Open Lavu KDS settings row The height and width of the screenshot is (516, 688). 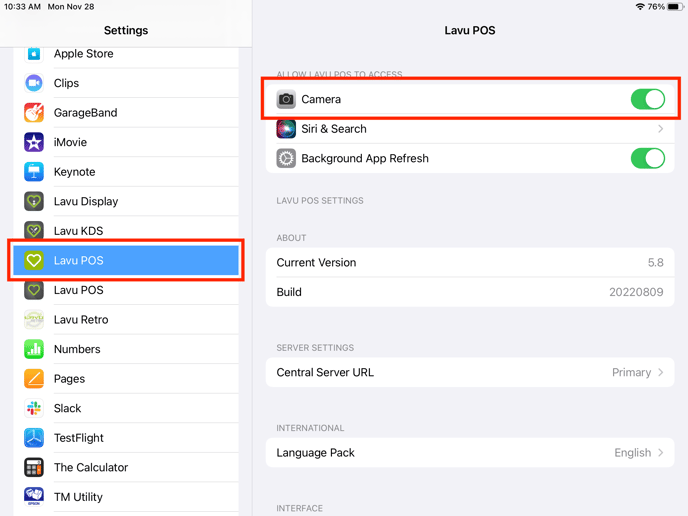click(x=126, y=230)
